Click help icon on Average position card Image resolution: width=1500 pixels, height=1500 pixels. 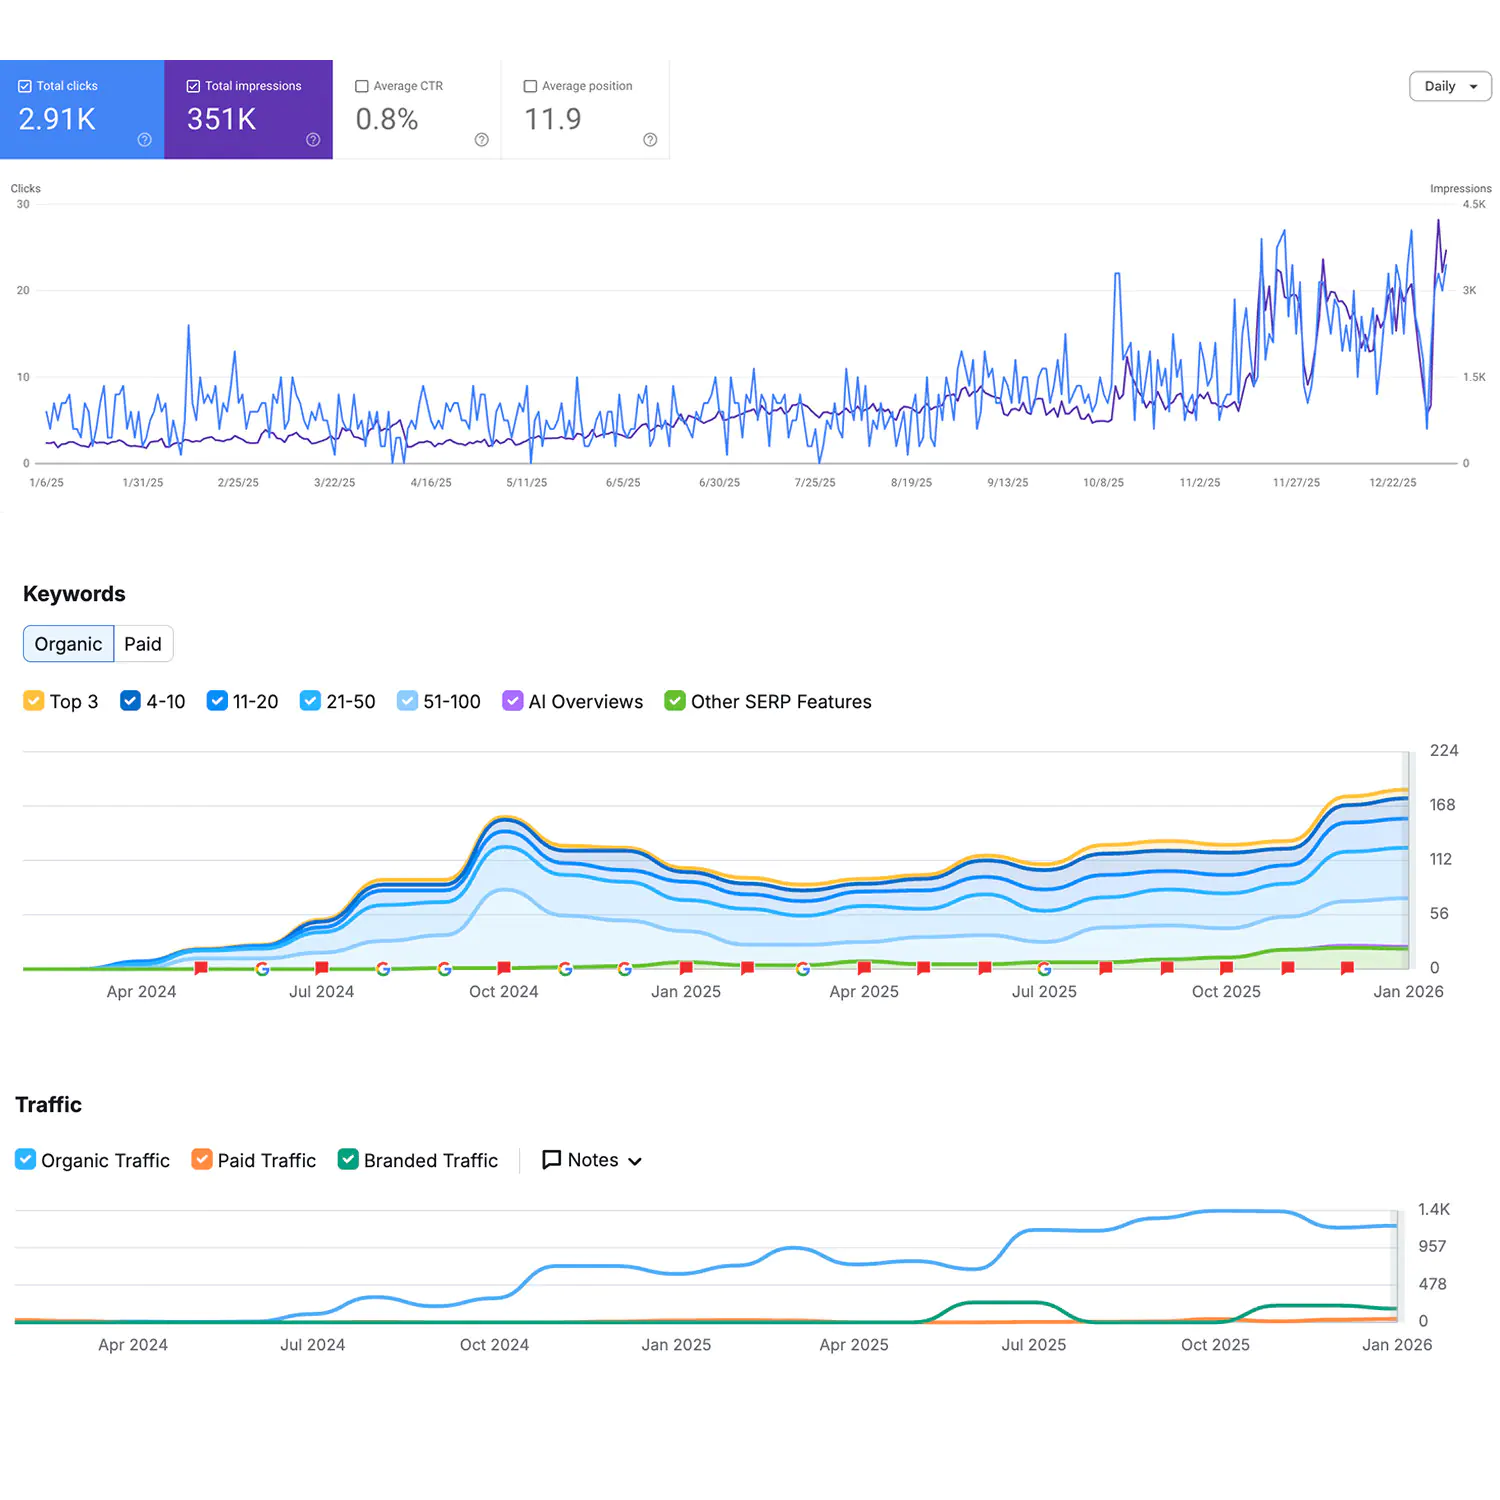click(650, 140)
